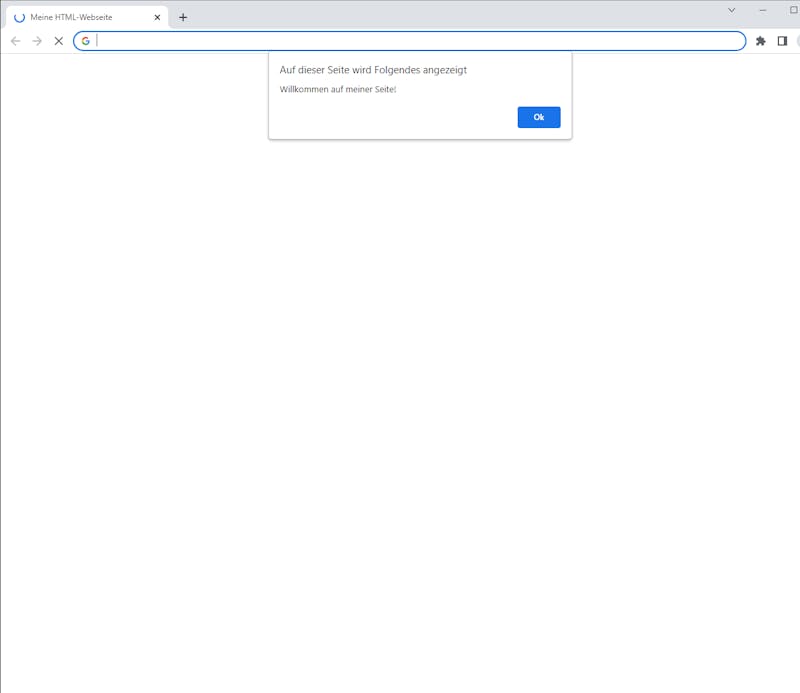Go forward using the right arrow icon
Image resolution: width=800 pixels, height=693 pixels.
point(37,41)
